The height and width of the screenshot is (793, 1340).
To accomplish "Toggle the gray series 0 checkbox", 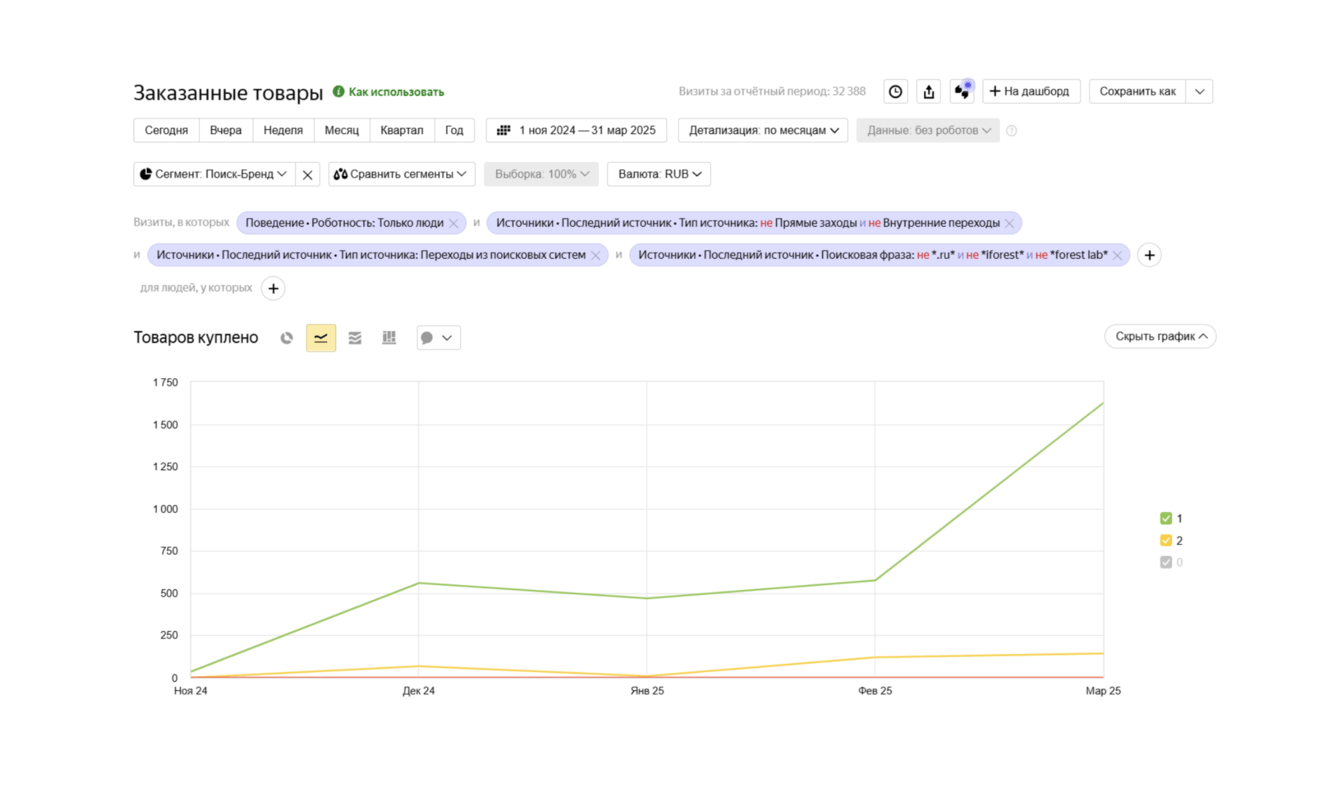I will point(1166,563).
